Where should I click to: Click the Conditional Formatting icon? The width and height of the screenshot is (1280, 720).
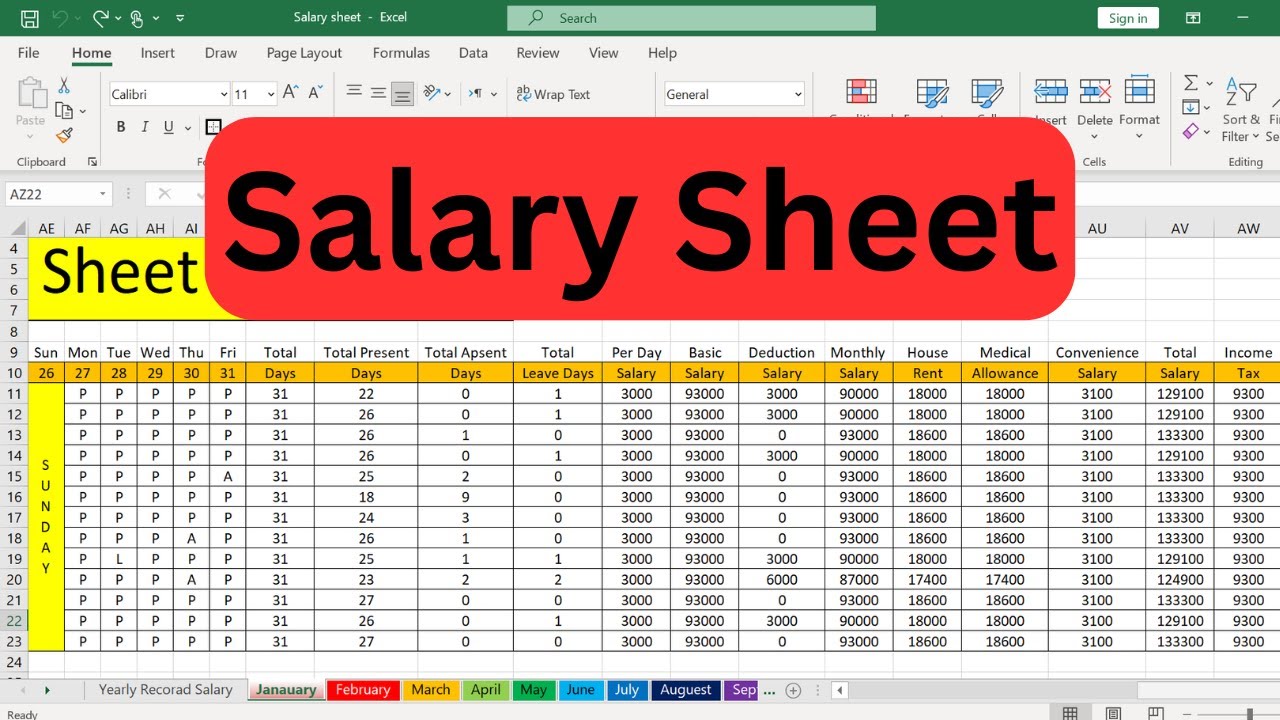(861, 92)
